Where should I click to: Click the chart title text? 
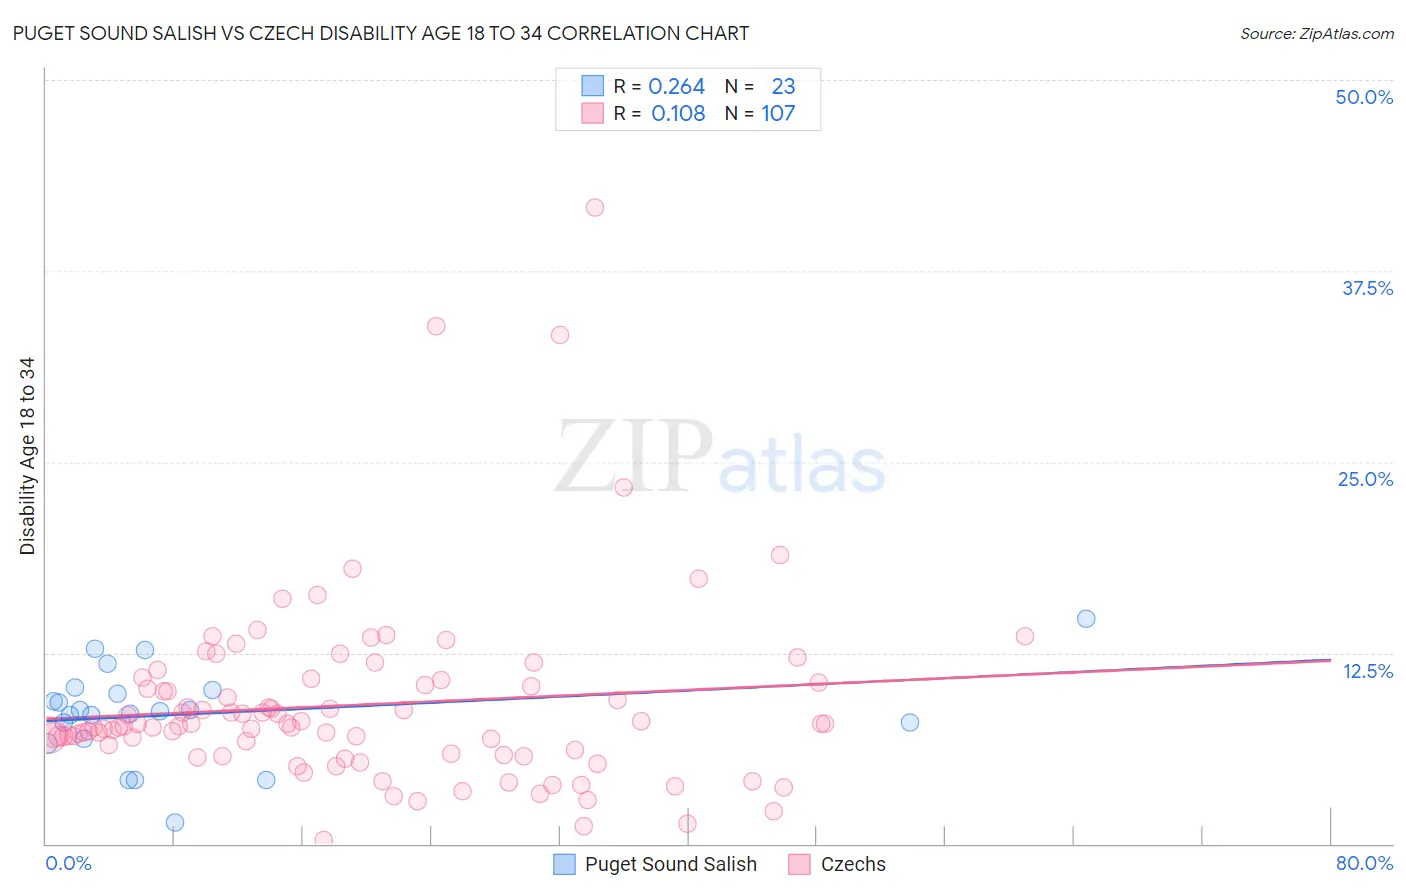click(x=381, y=33)
